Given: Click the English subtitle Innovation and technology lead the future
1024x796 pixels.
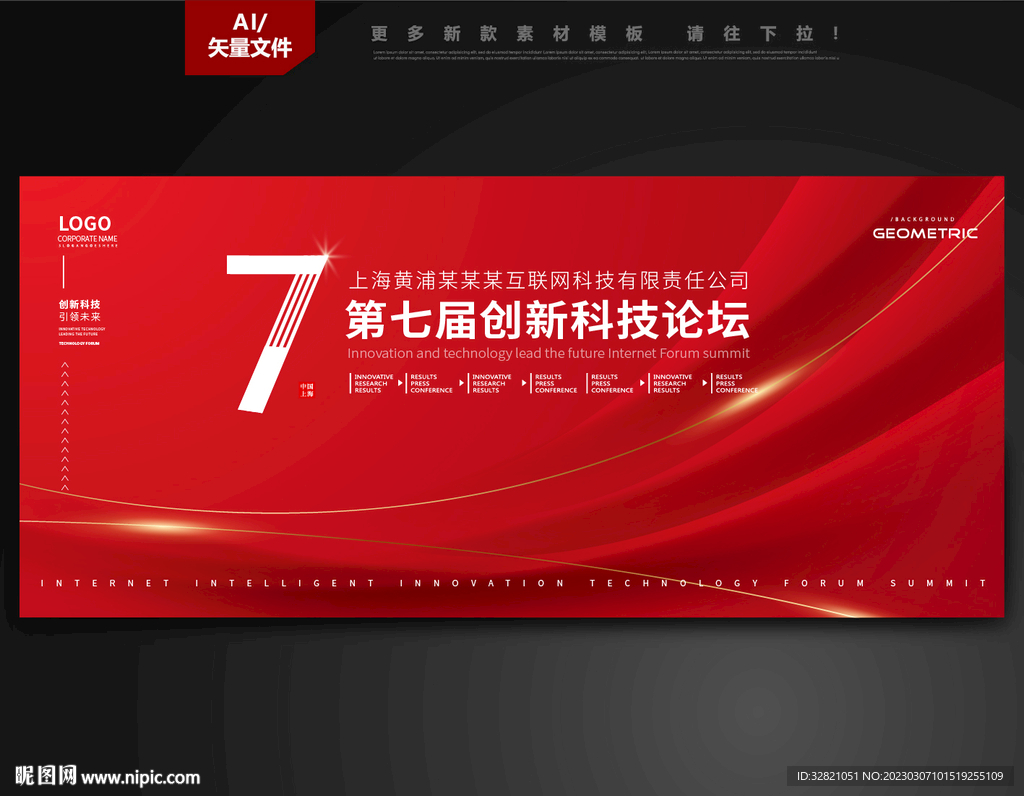Looking at the screenshot, I should [549, 353].
